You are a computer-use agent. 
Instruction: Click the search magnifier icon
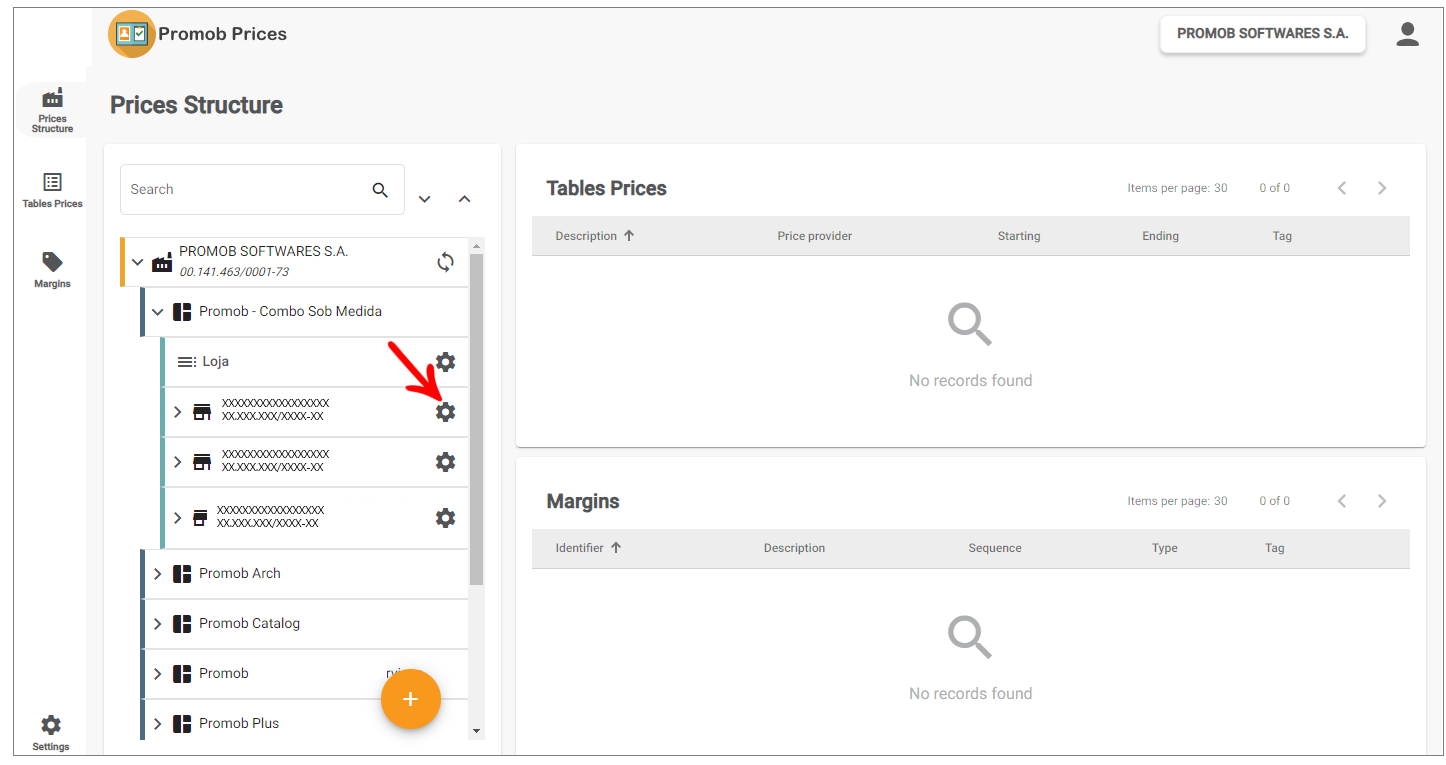pos(380,190)
